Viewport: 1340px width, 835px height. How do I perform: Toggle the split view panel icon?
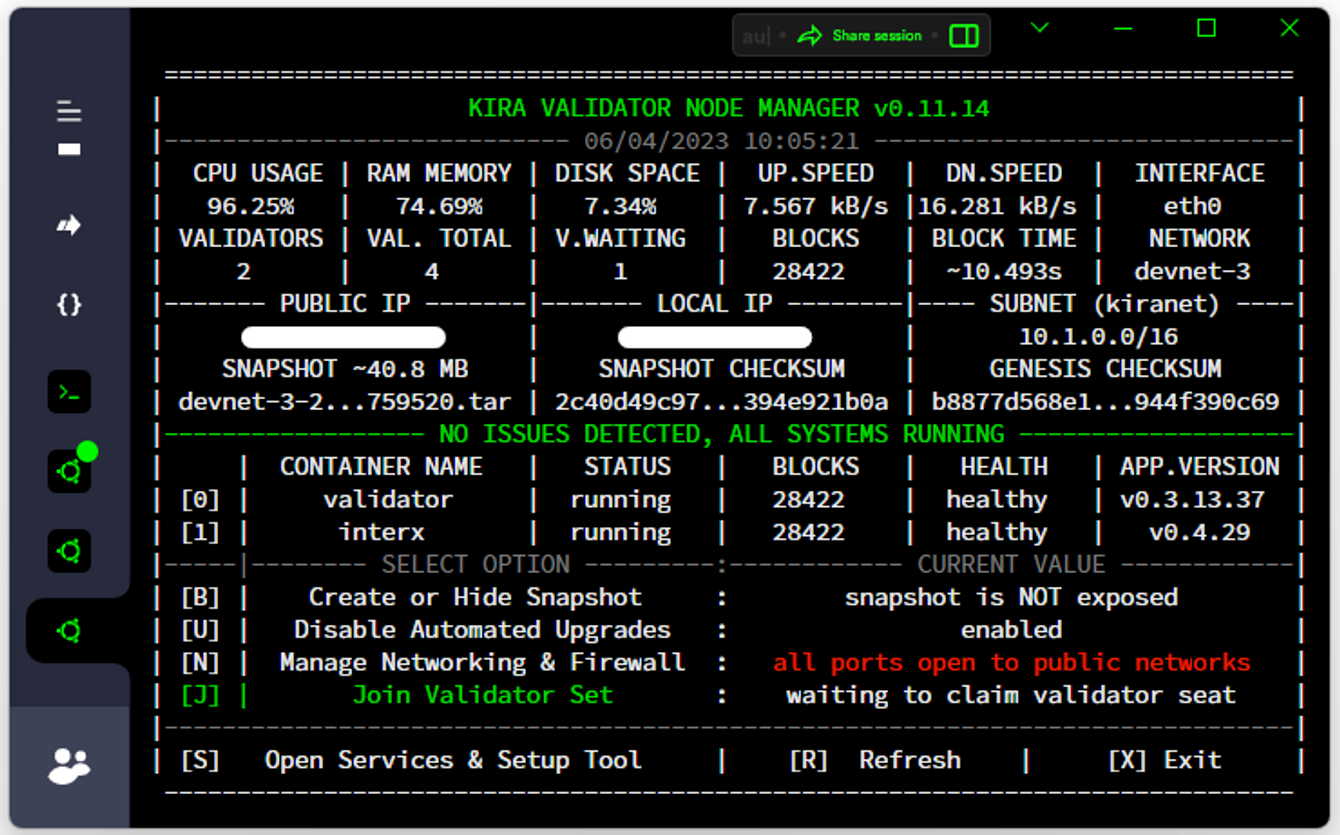coord(964,36)
